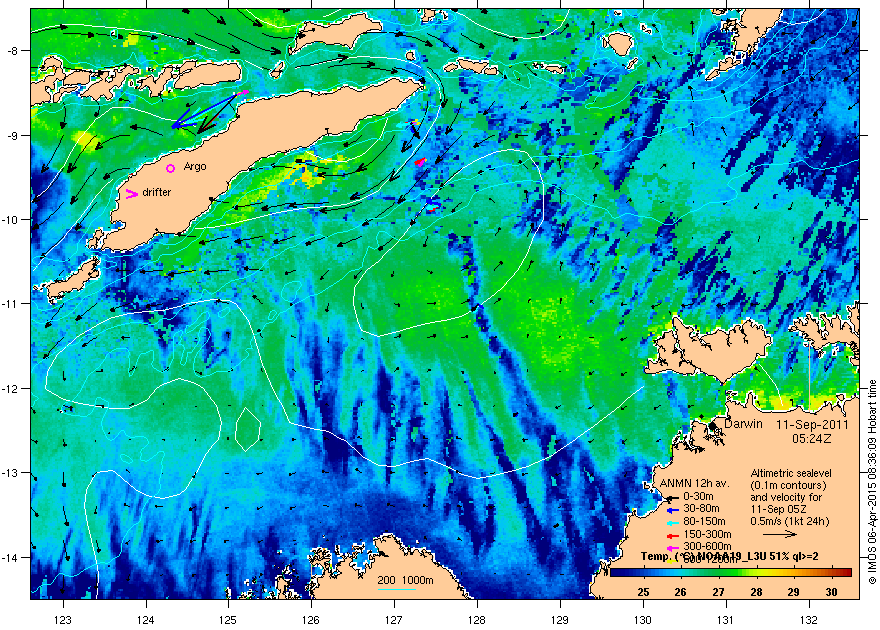Viewport: 880px width, 630px height.
Task: Click the -9 latitude axis label
Action: click(x=12, y=135)
